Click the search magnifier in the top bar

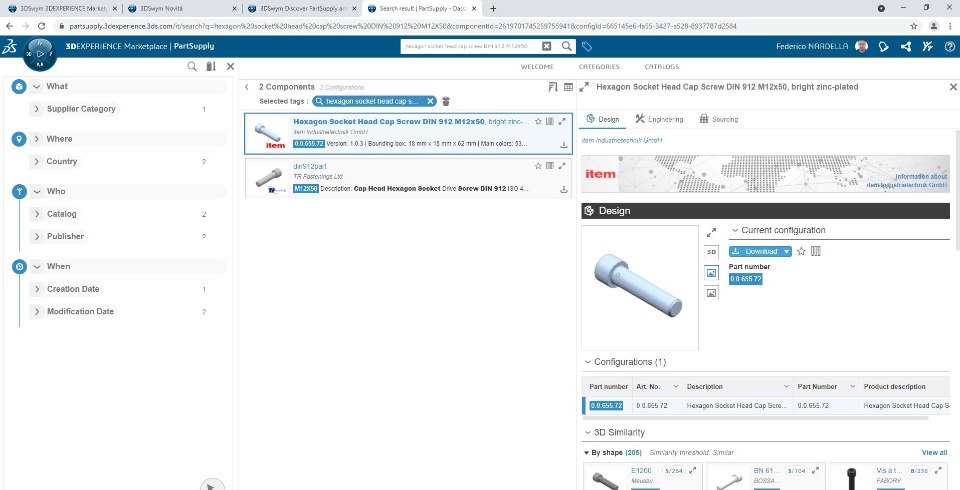[x=567, y=46]
